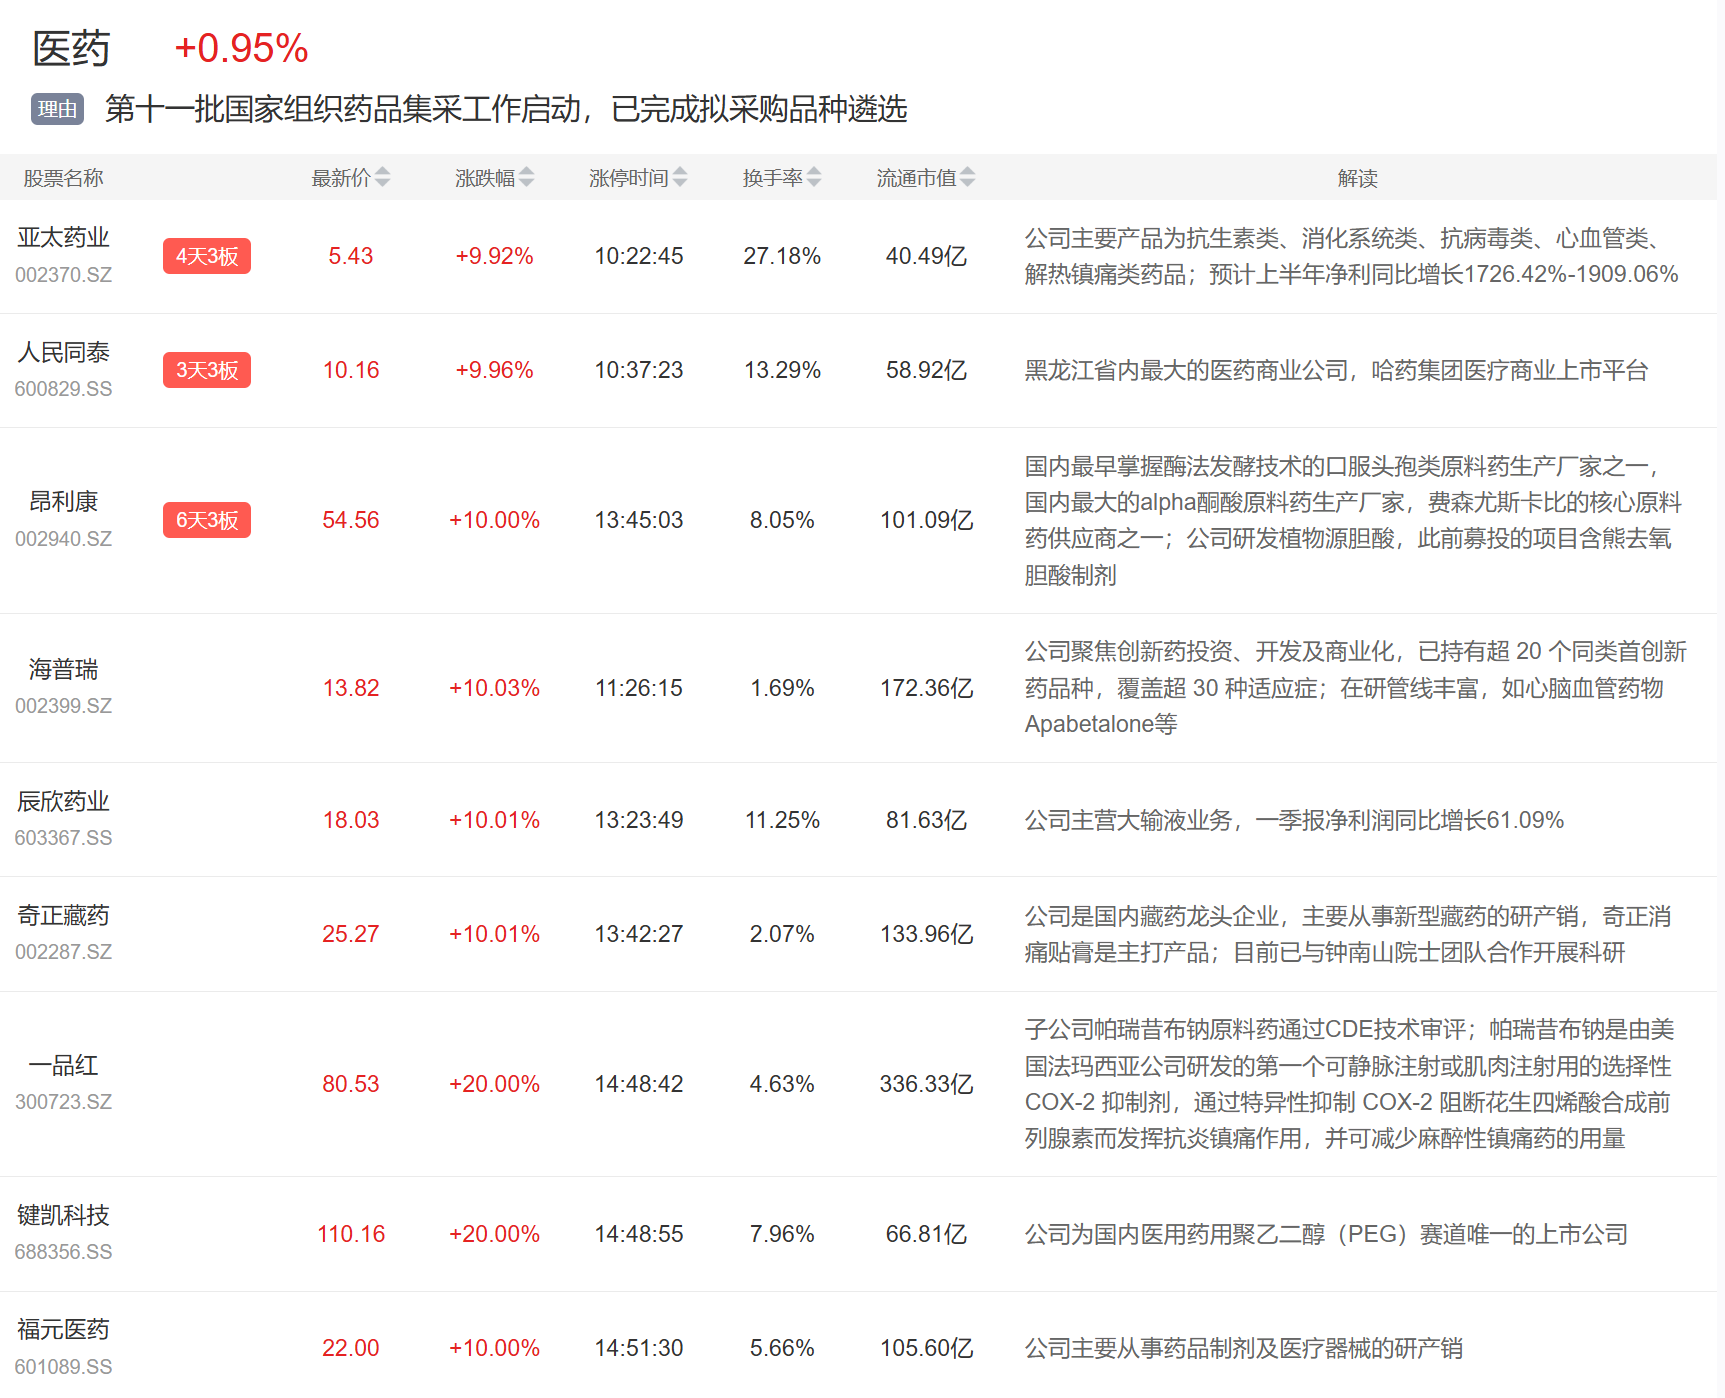Screen dimensions: 1725x1398
Task: Click the 理由 tag badge
Action: [57, 109]
